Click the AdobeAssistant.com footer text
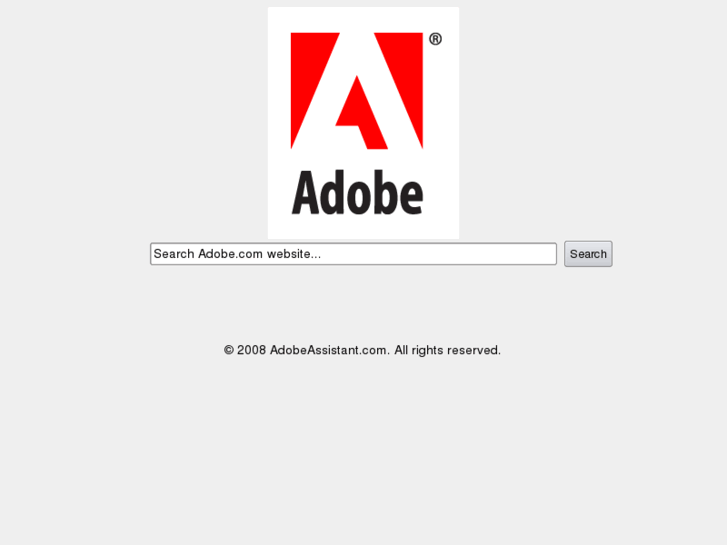 point(330,350)
